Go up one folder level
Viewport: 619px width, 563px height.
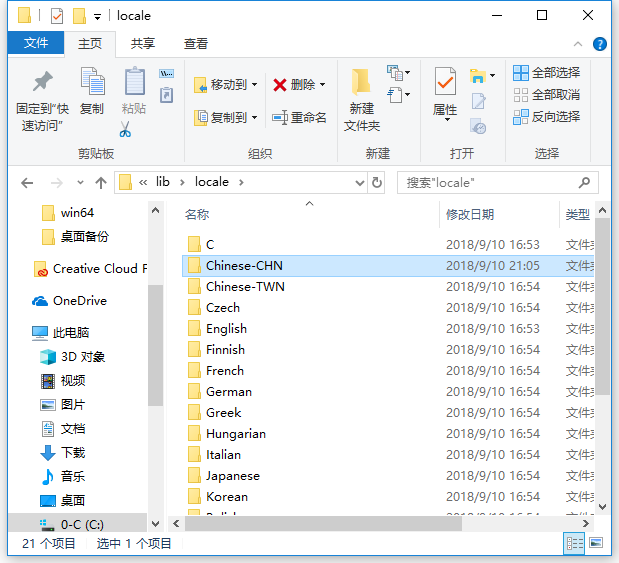point(101,183)
